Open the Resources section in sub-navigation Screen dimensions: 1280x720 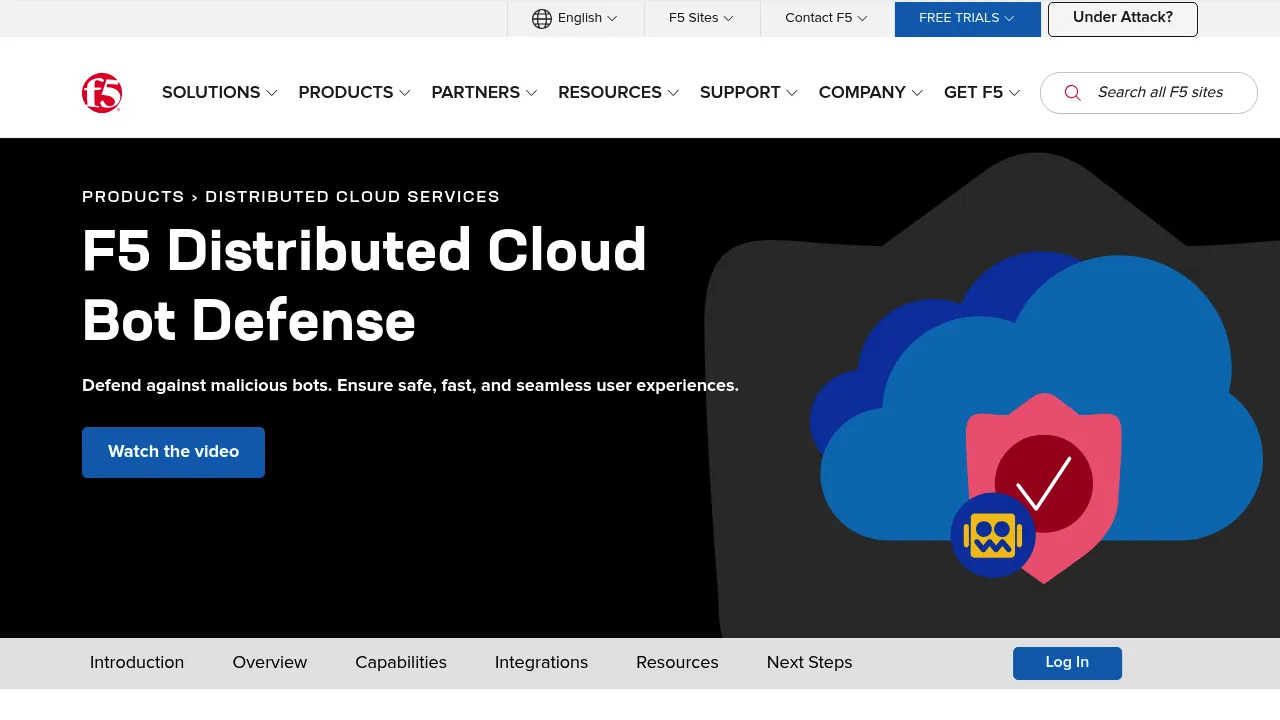point(677,662)
